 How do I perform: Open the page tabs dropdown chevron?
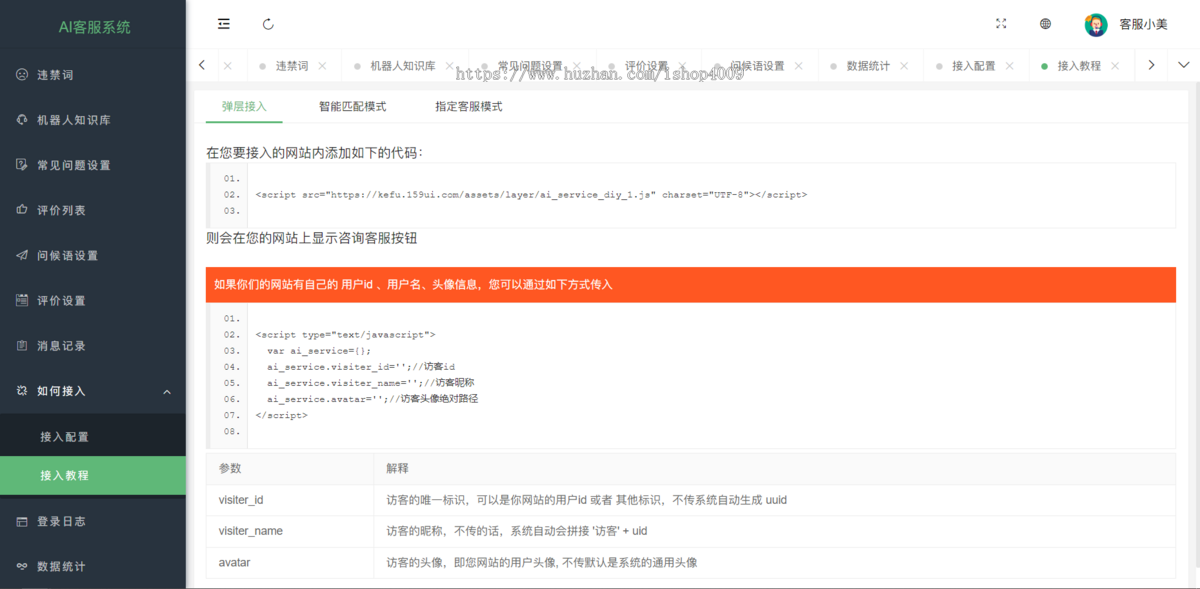pyautogui.click(x=1184, y=65)
